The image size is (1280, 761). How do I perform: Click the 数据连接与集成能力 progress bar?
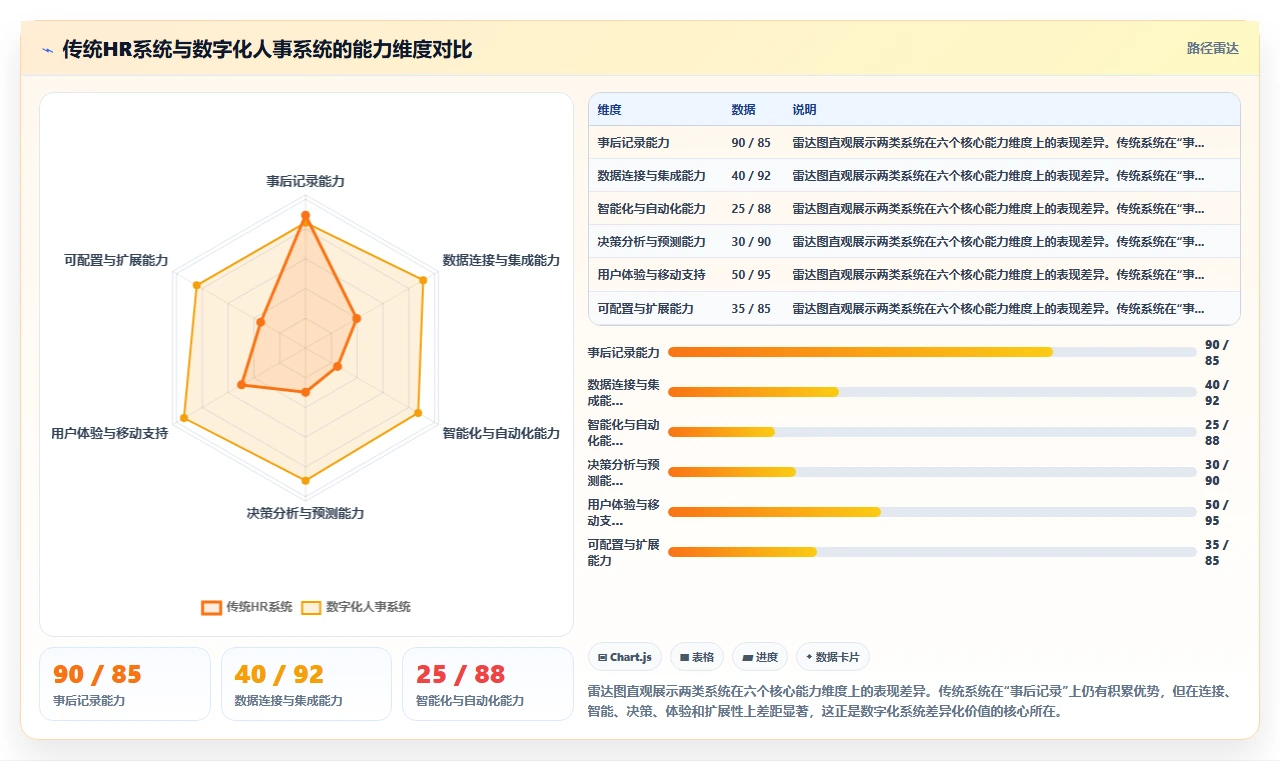(x=932, y=392)
